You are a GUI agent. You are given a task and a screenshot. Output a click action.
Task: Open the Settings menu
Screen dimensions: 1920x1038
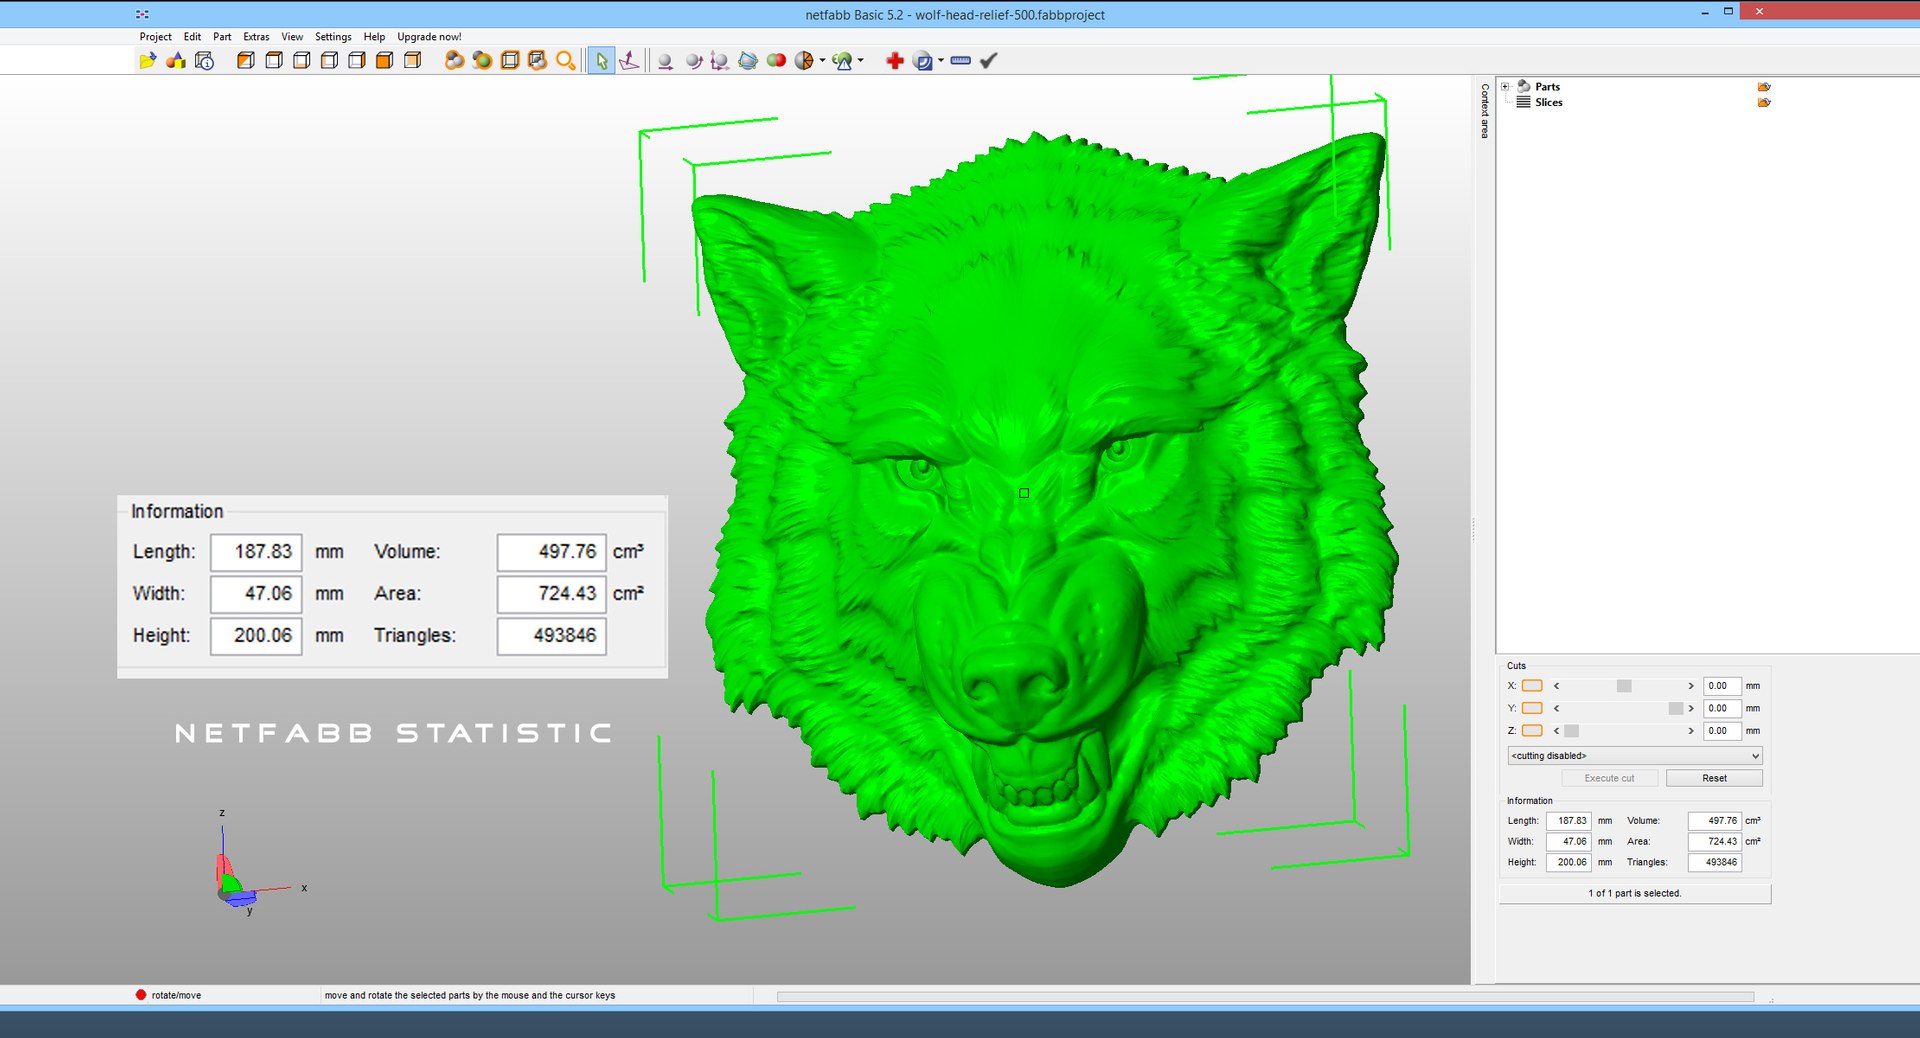point(333,37)
